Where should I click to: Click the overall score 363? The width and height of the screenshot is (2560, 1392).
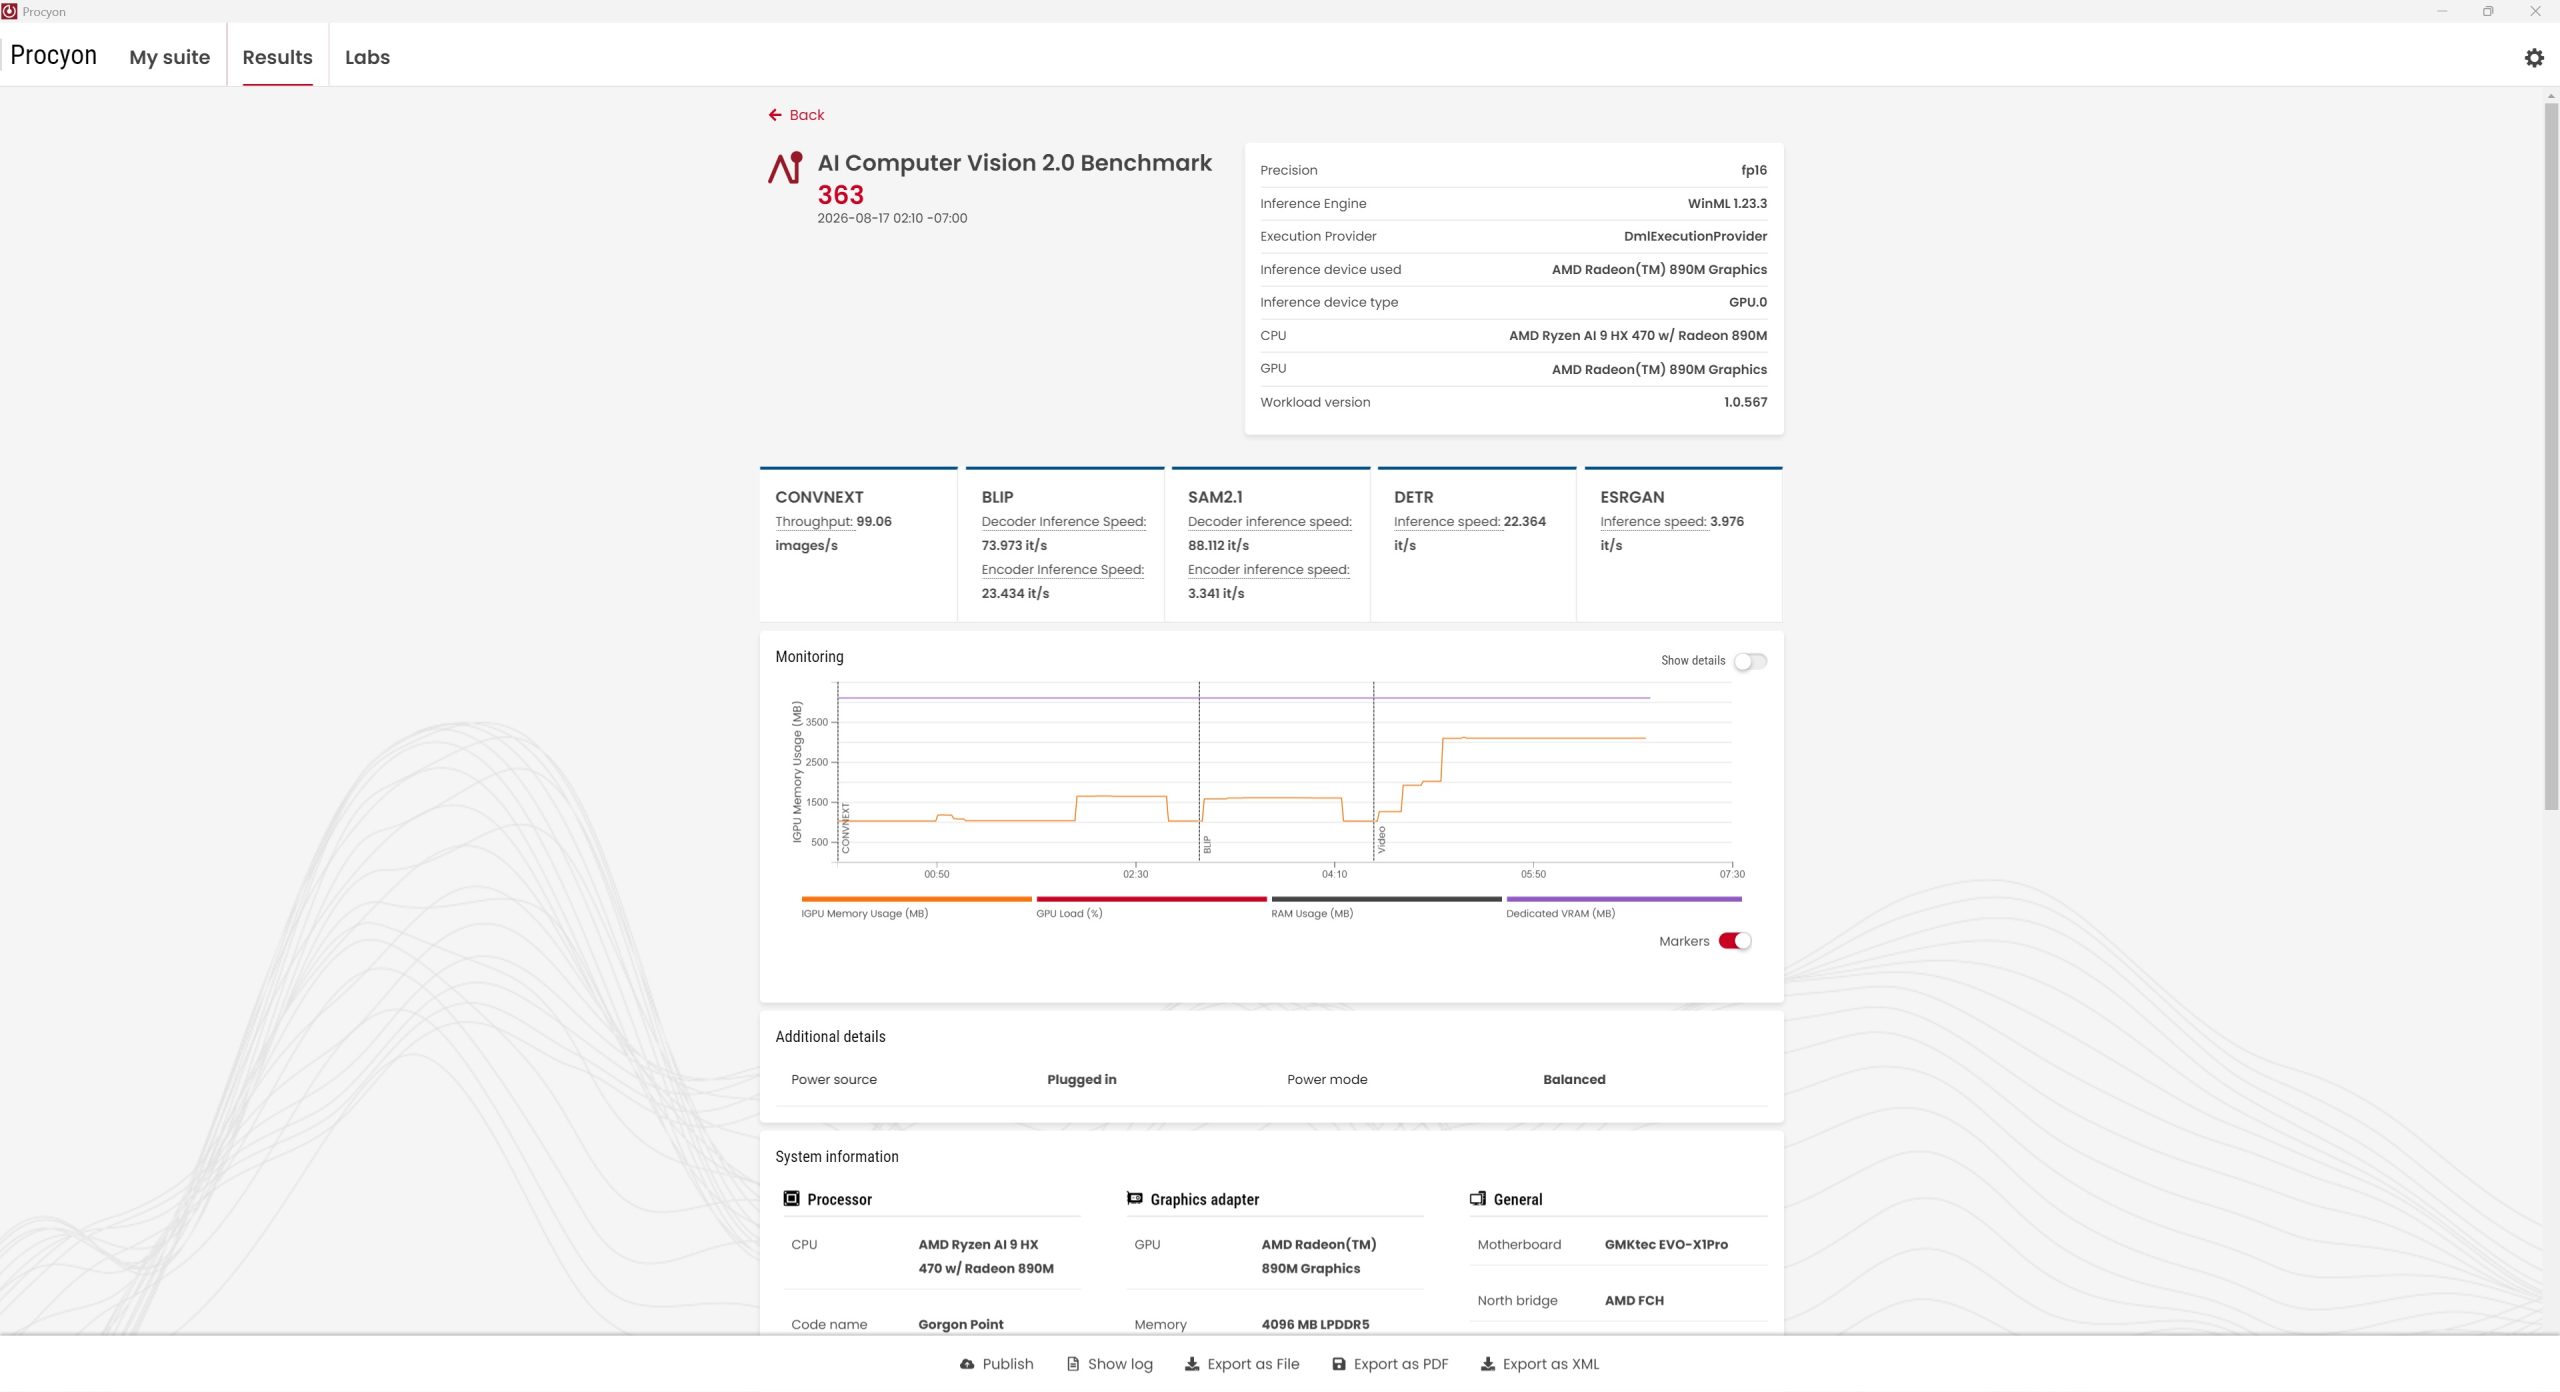click(x=840, y=195)
